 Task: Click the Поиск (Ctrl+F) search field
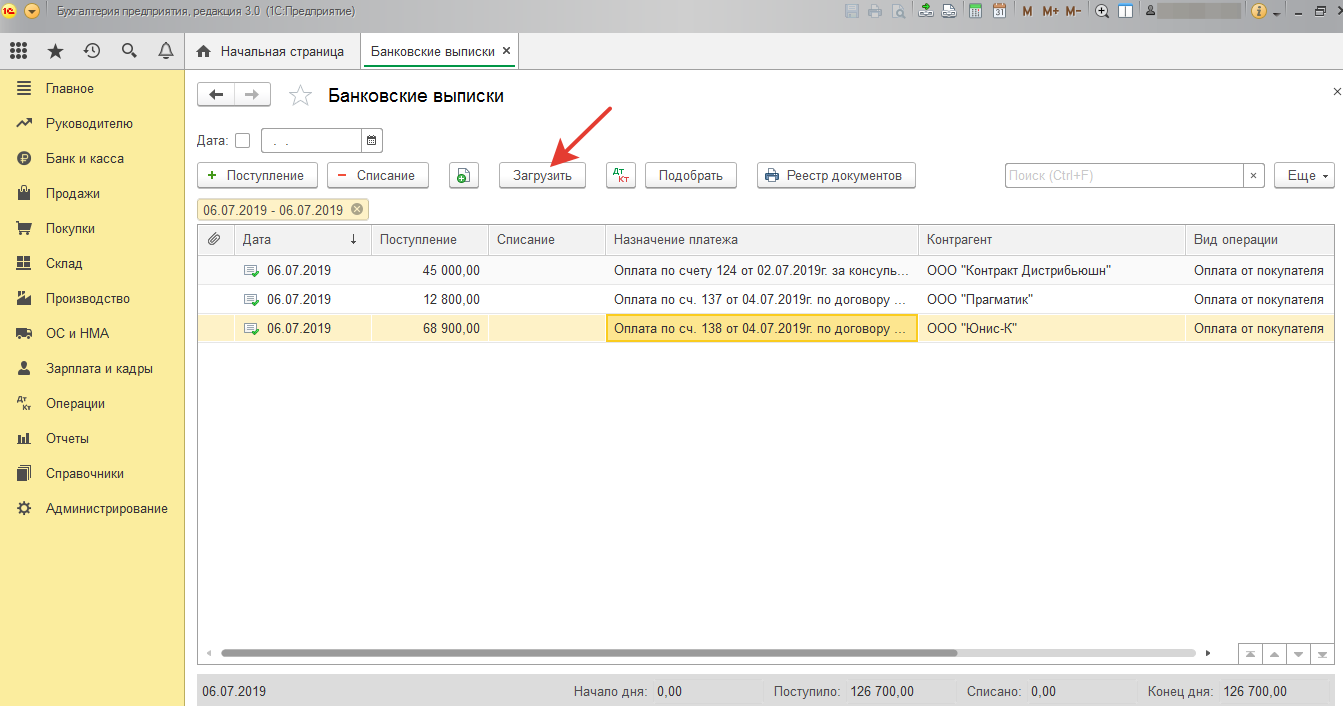point(1124,175)
